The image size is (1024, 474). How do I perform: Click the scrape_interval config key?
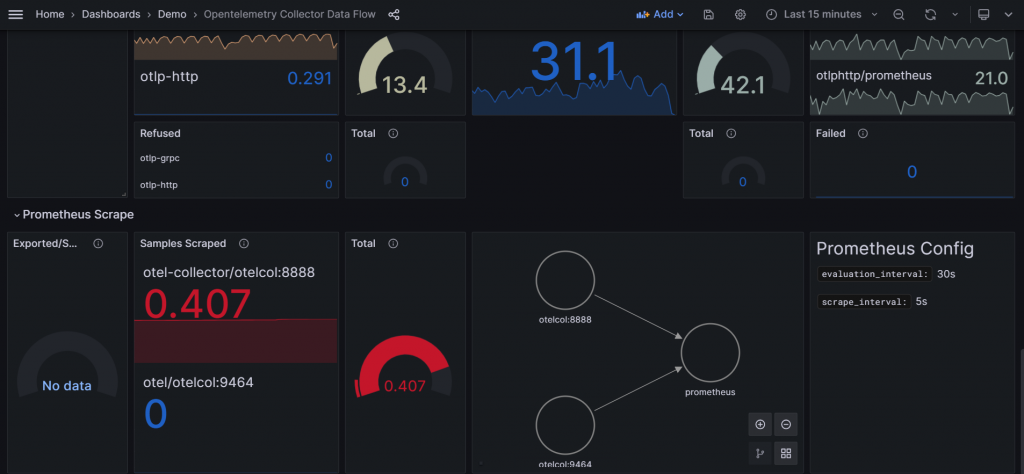(x=863, y=302)
